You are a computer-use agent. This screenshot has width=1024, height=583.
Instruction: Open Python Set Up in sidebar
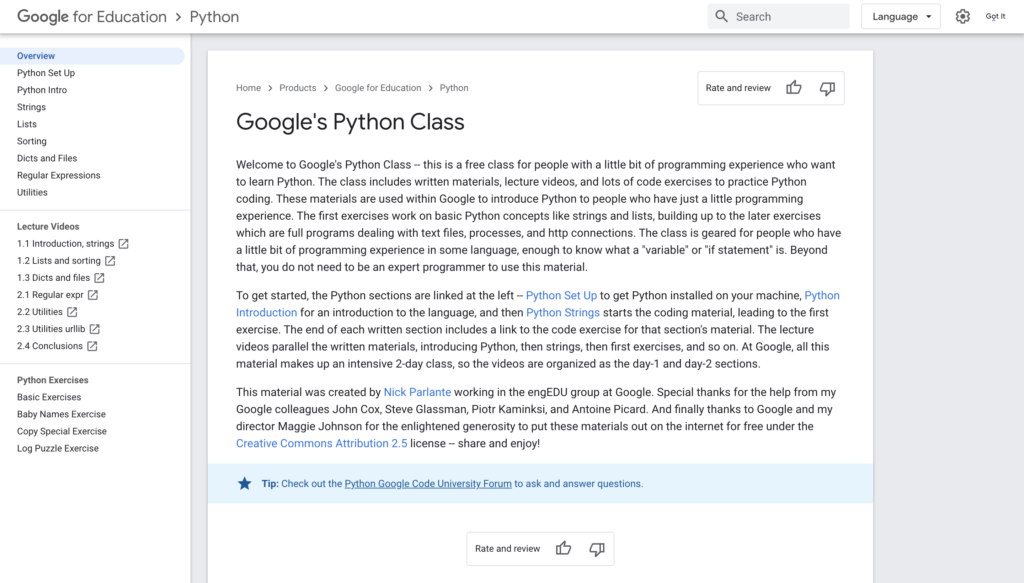click(46, 73)
